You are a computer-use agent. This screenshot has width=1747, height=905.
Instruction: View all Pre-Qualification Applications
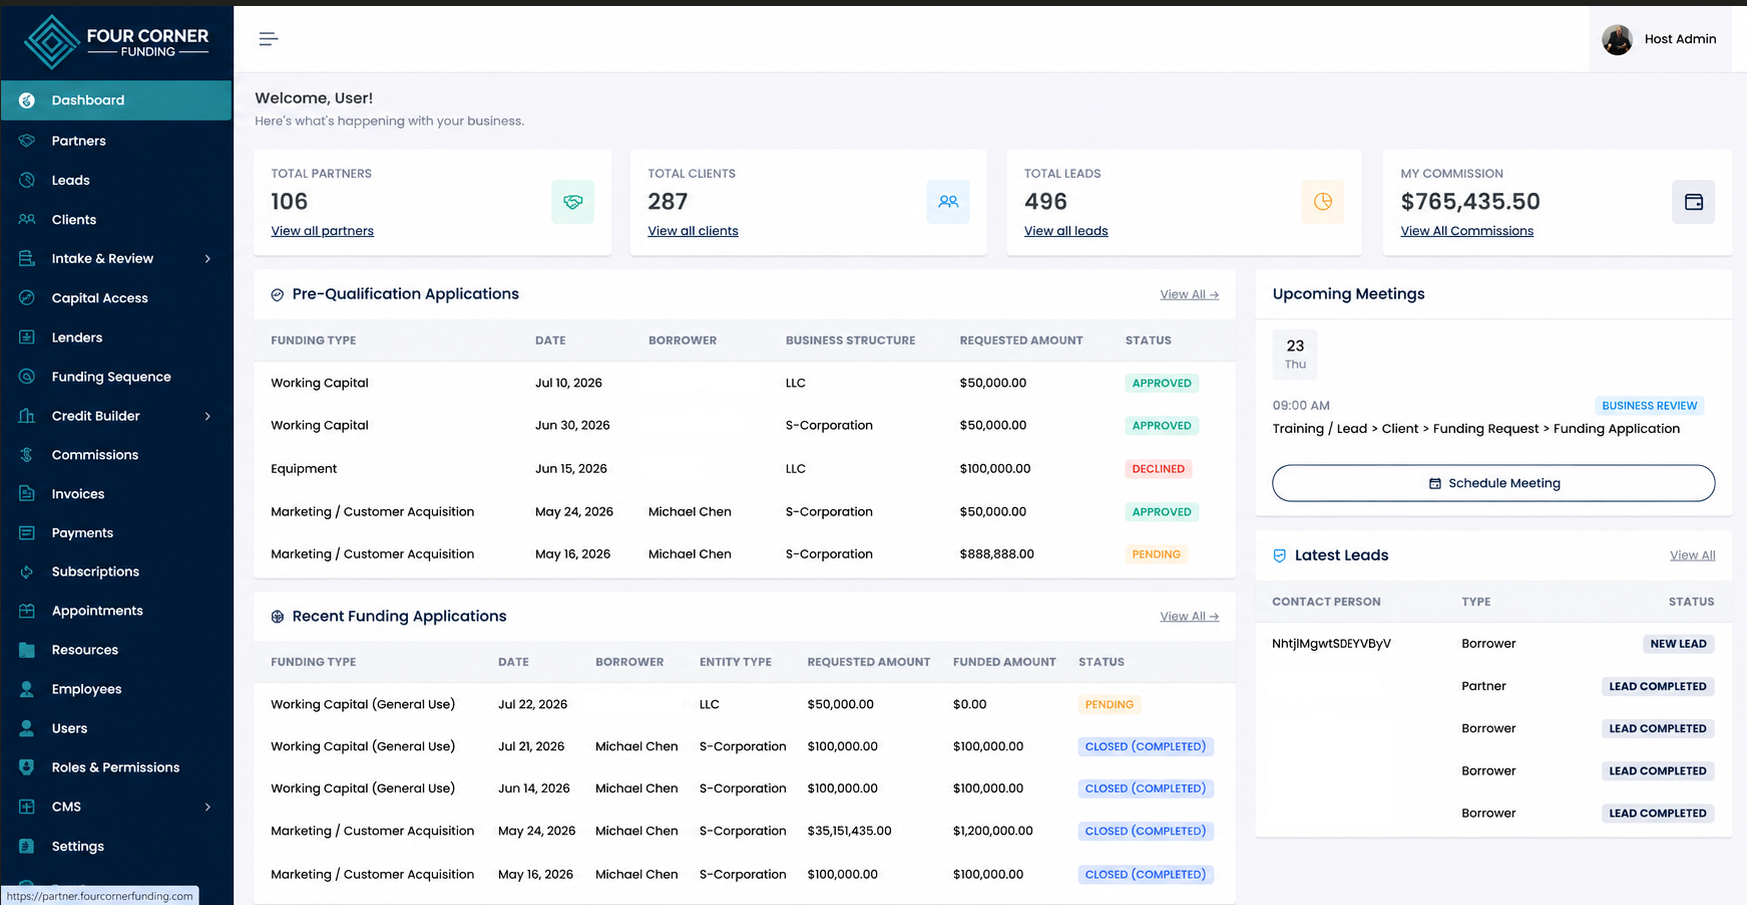point(1189,294)
